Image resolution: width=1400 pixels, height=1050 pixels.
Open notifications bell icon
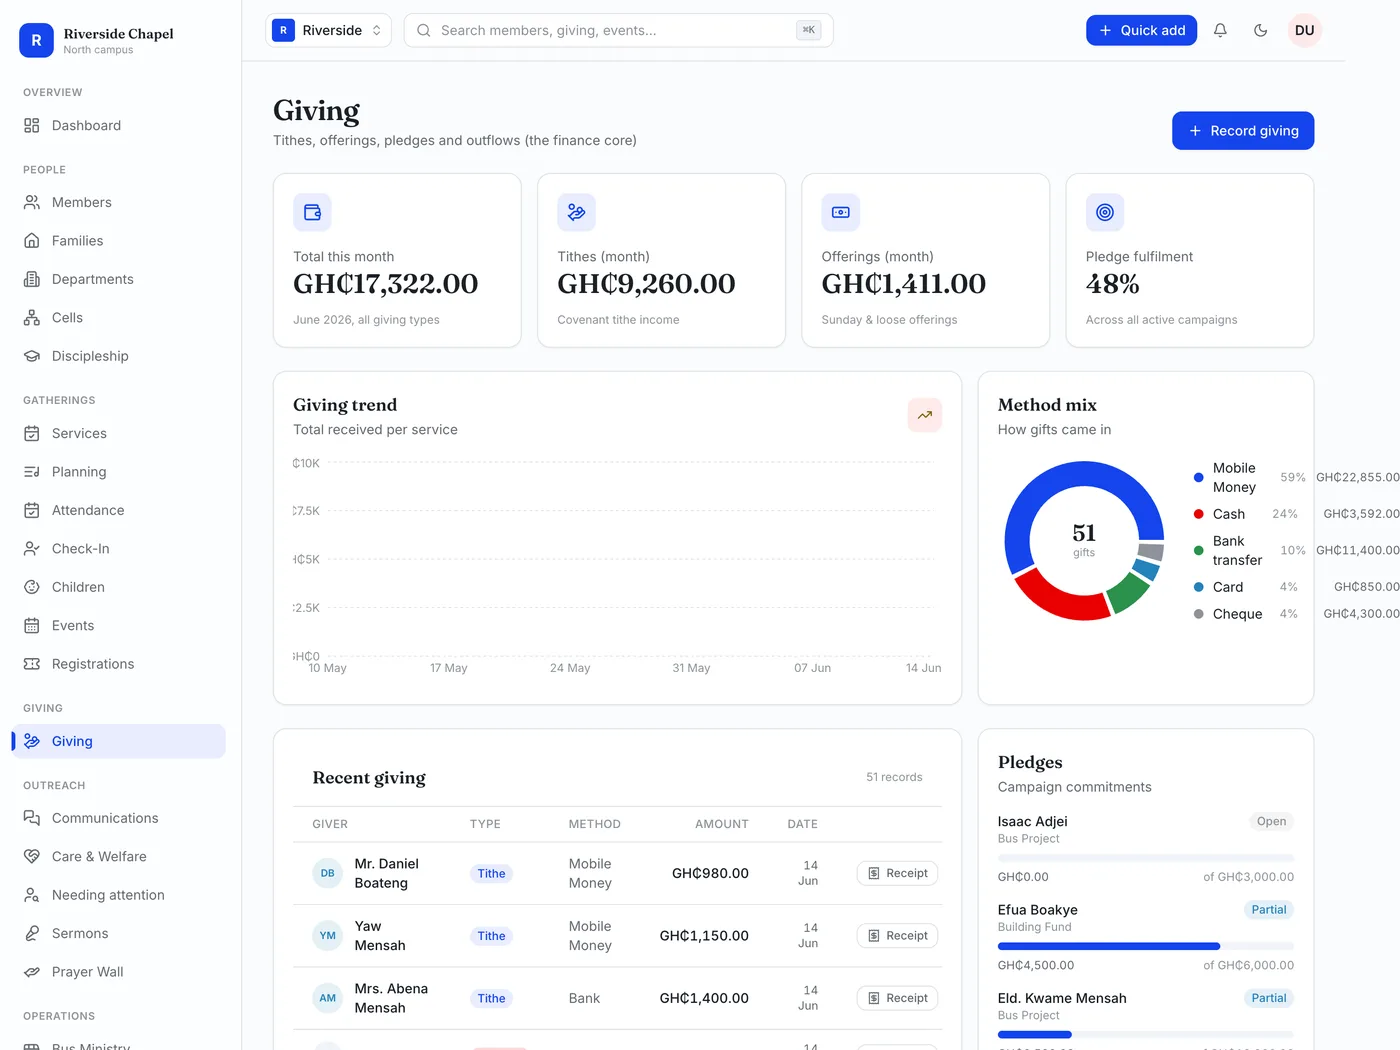pyautogui.click(x=1220, y=30)
